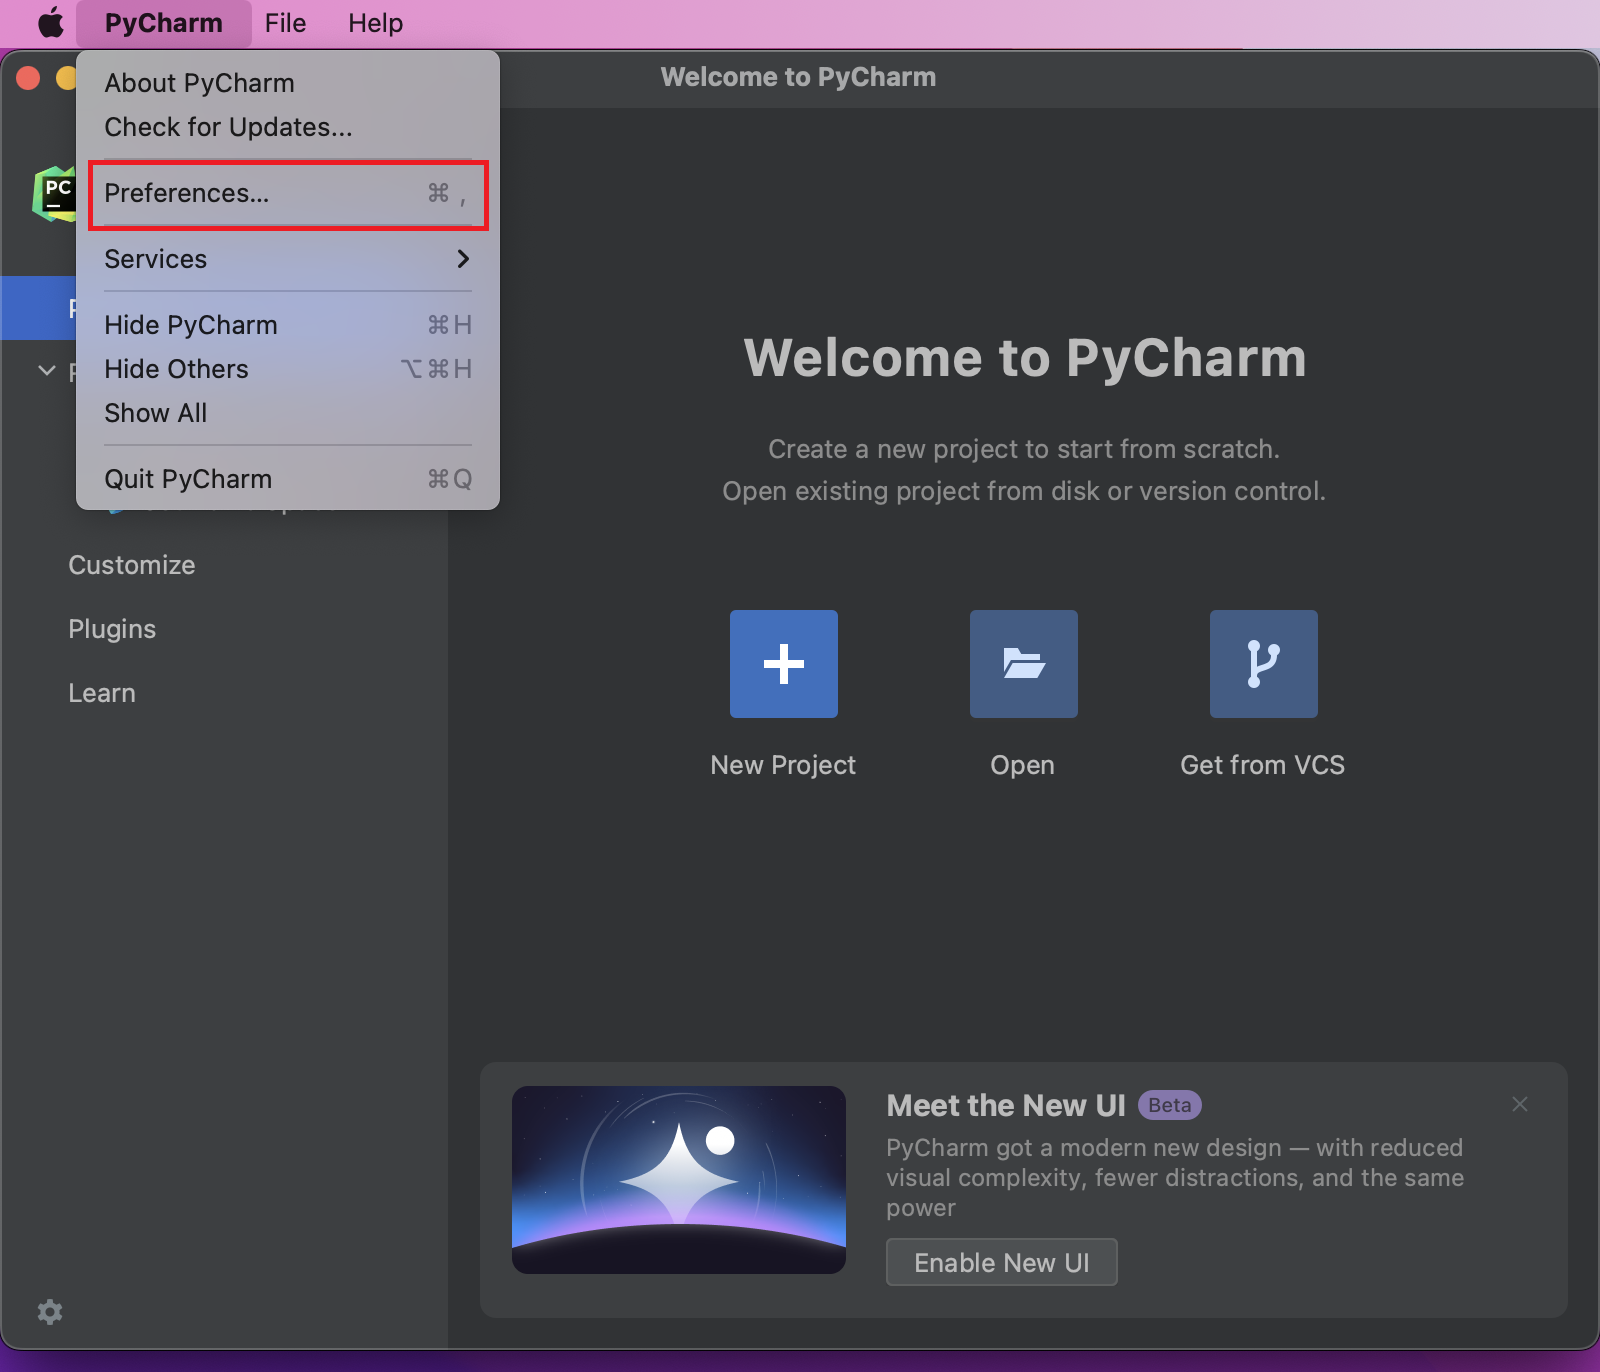Viewport: 1600px width, 1372px height.
Task: Close the window with red button
Action: point(28,78)
